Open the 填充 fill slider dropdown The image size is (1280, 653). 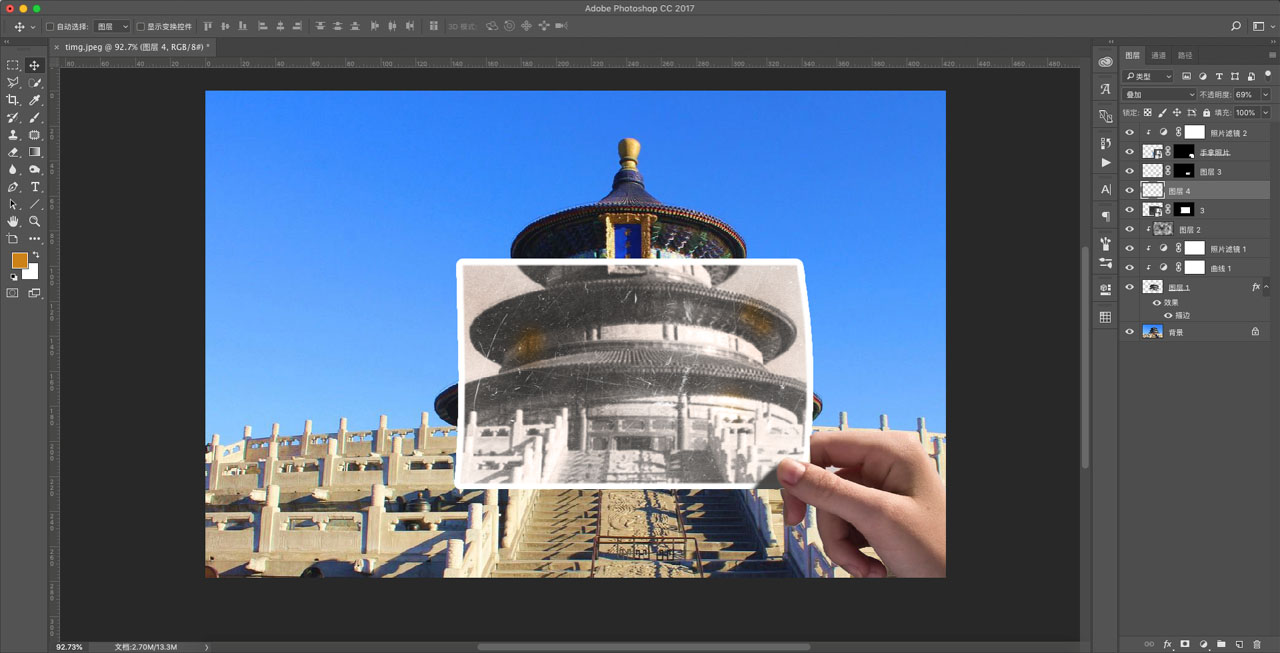point(1265,113)
